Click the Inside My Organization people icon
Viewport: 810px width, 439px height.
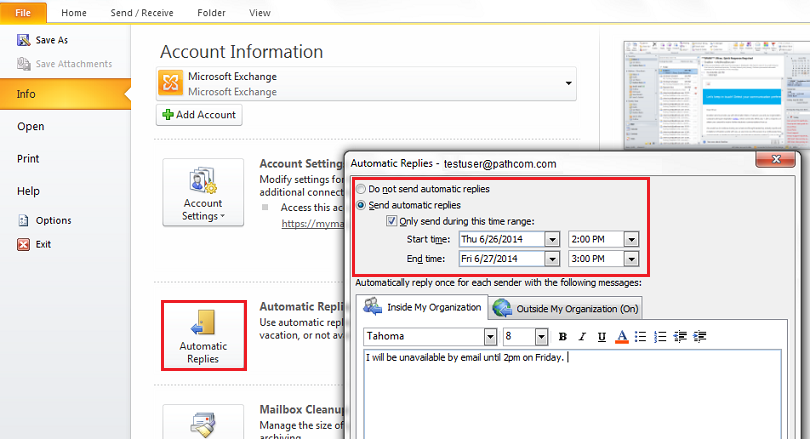(x=372, y=307)
